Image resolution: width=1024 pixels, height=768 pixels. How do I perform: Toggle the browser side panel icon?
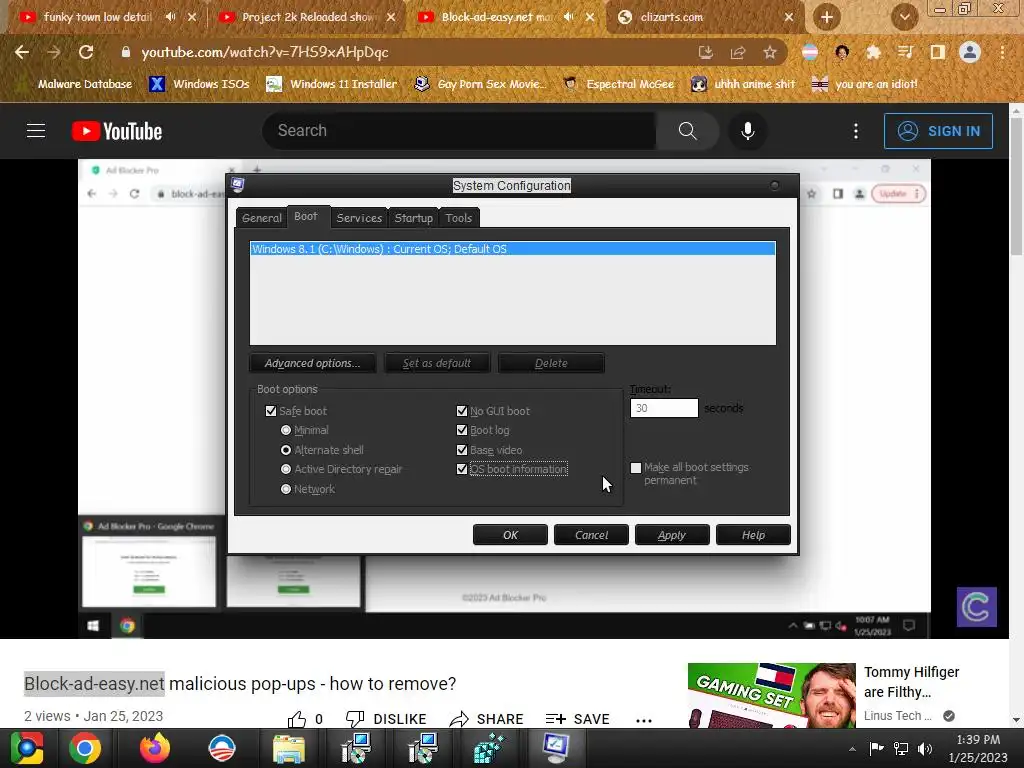[x=938, y=52]
